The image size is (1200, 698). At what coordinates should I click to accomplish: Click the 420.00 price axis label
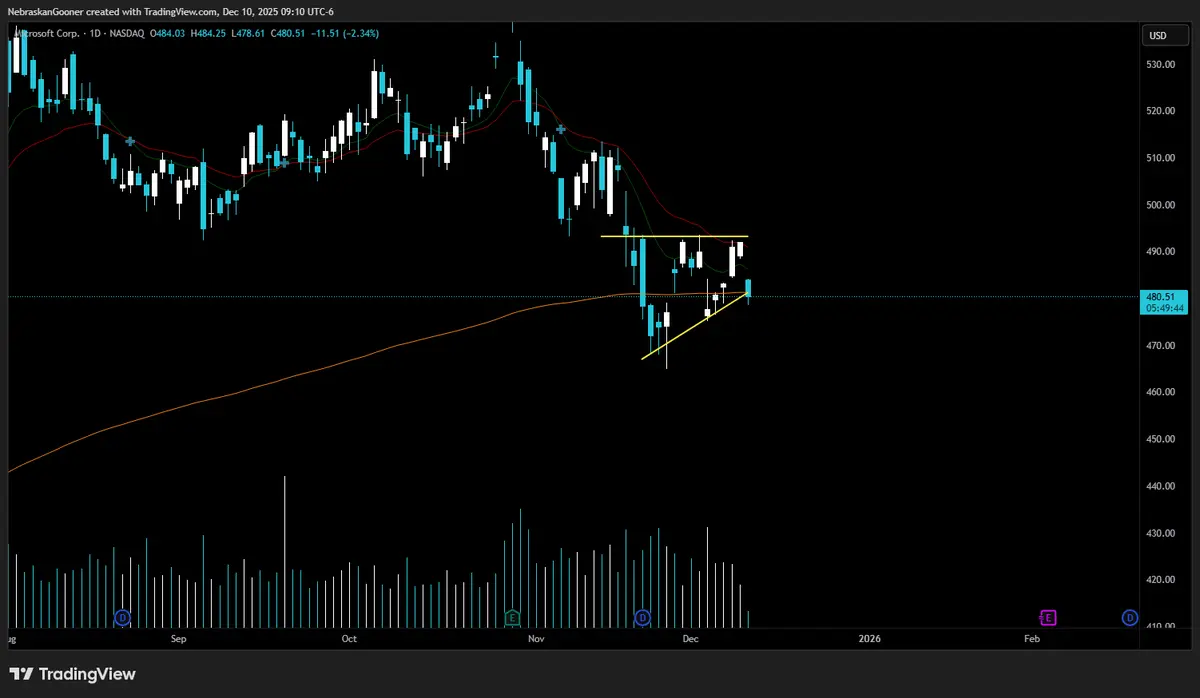click(x=1161, y=580)
